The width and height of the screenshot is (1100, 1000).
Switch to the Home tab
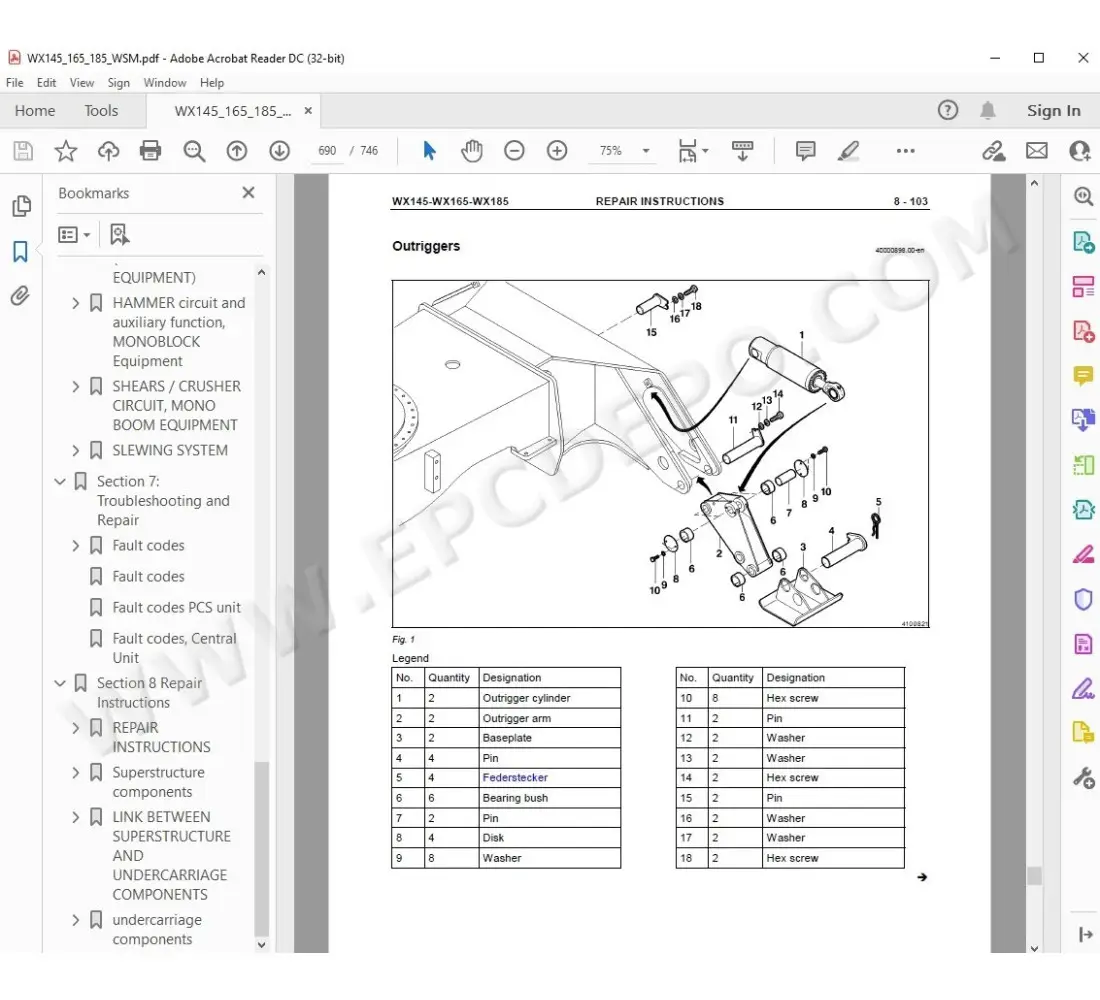(35, 111)
